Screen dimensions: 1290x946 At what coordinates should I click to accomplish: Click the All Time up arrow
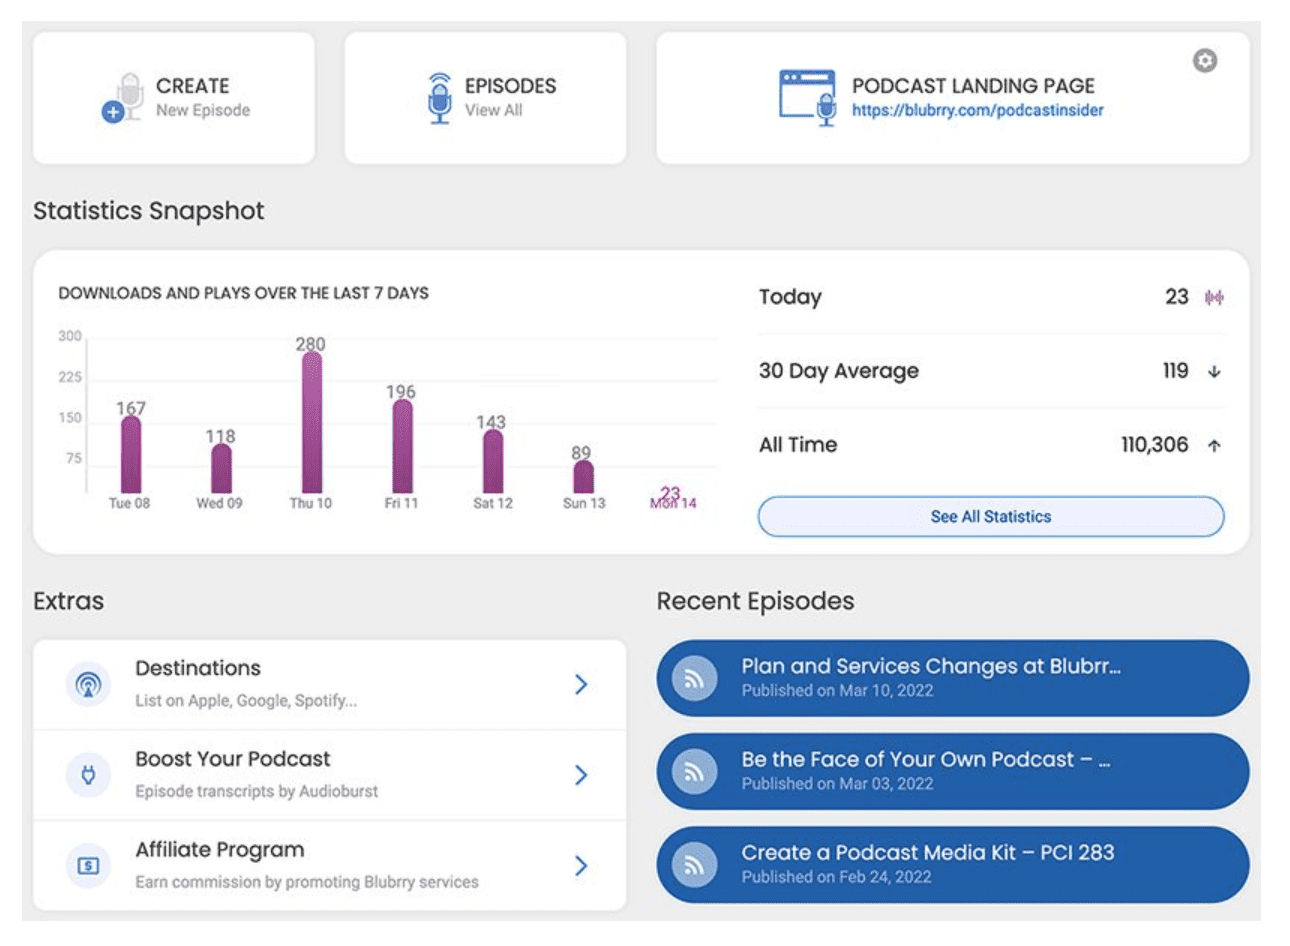pos(1214,446)
